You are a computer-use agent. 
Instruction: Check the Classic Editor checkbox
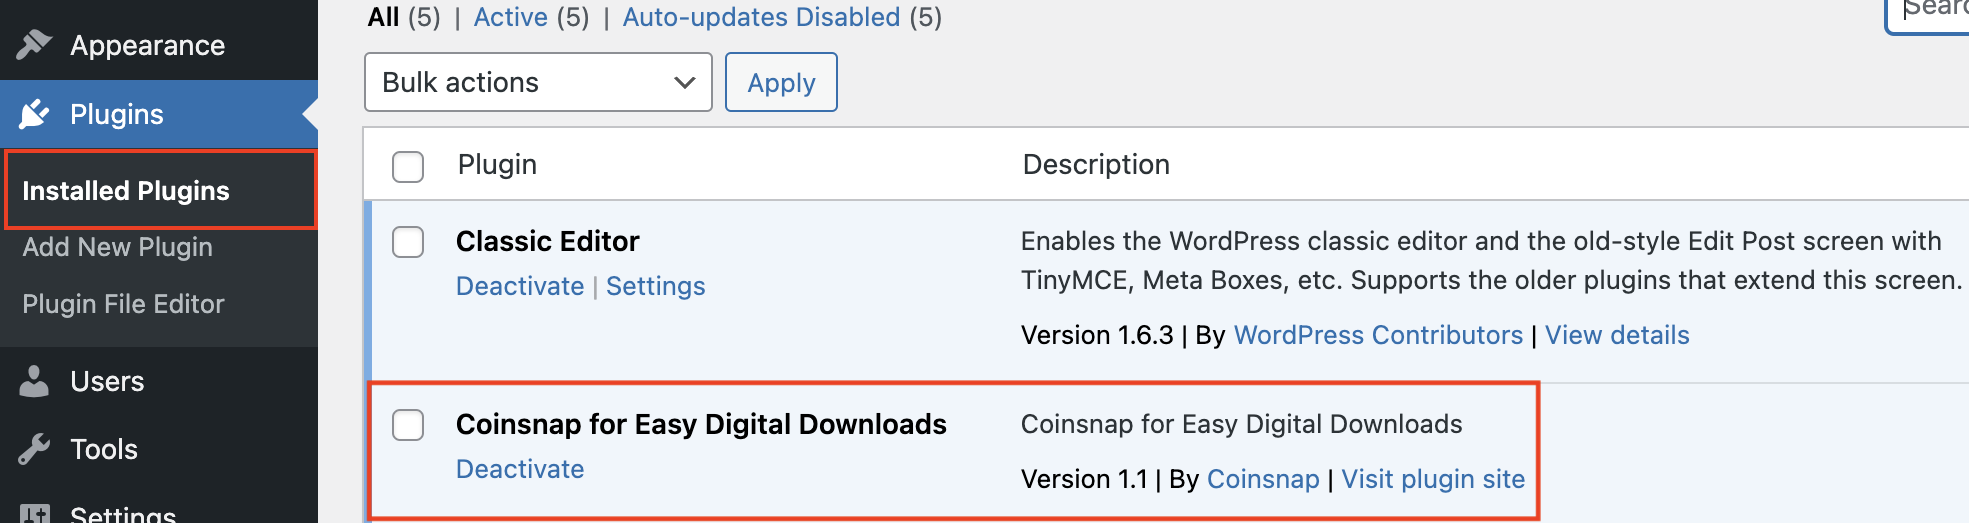(x=408, y=242)
